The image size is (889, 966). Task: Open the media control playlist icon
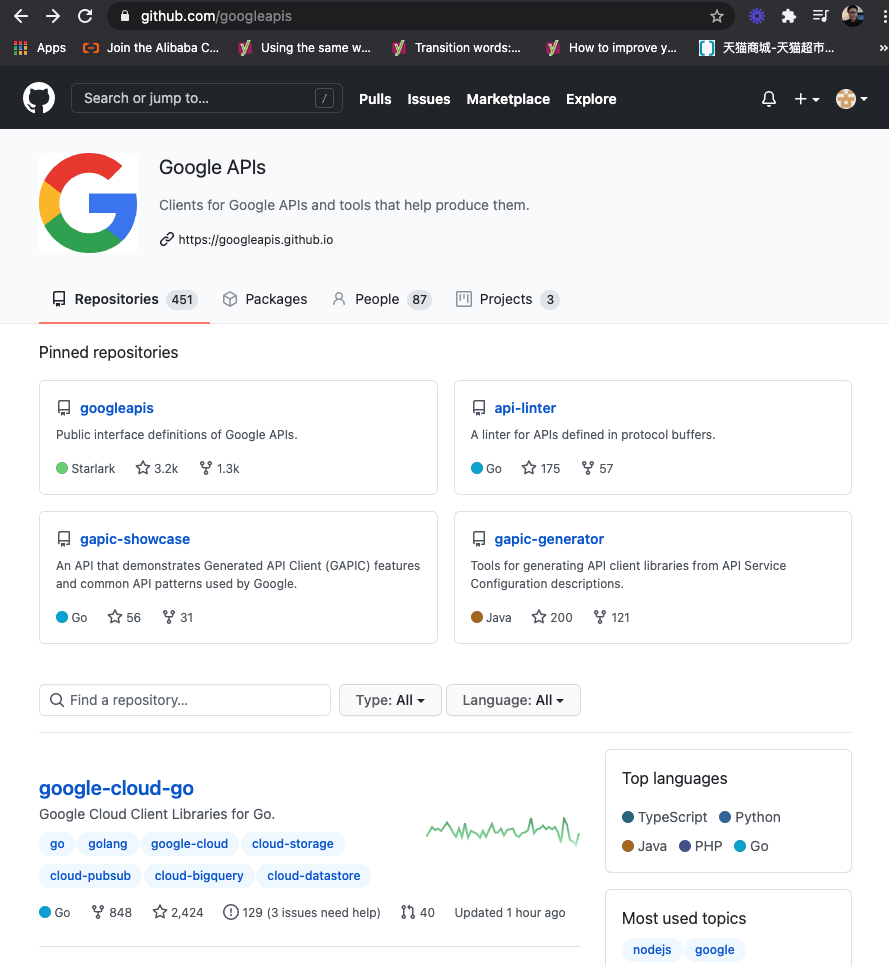tap(820, 16)
